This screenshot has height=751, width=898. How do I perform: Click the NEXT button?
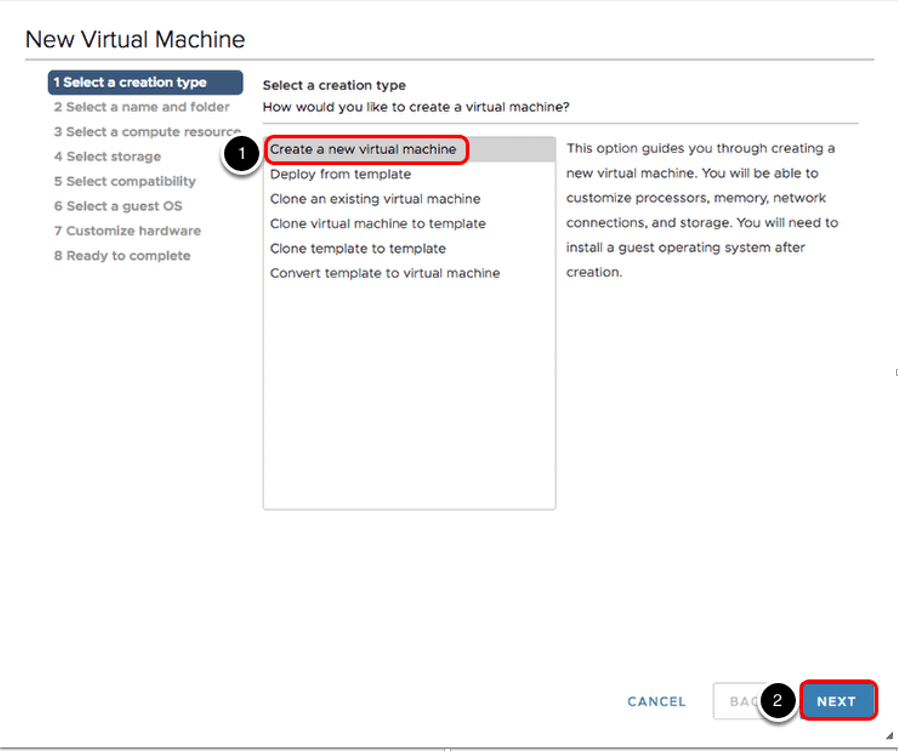[x=837, y=701]
